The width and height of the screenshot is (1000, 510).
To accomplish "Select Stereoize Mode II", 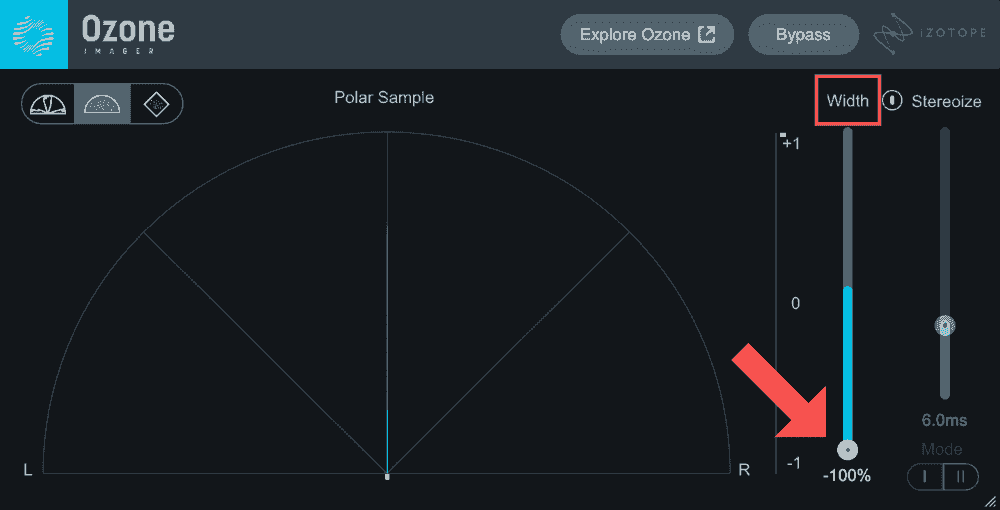I will pyautogui.click(x=961, y=477).
